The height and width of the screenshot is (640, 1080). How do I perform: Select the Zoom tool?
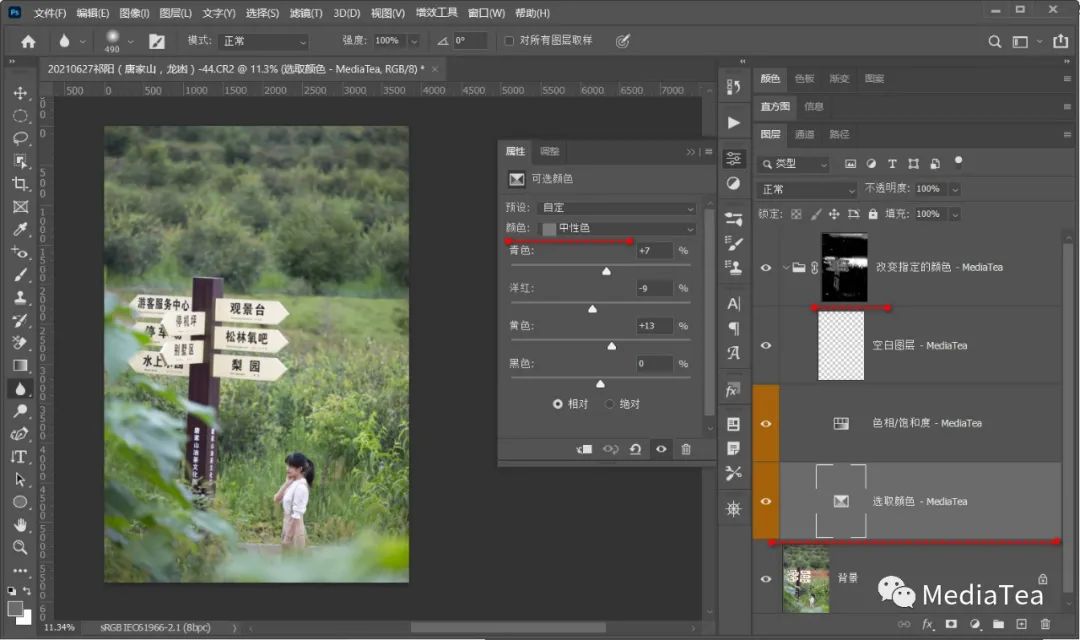(x=20, y=548)
